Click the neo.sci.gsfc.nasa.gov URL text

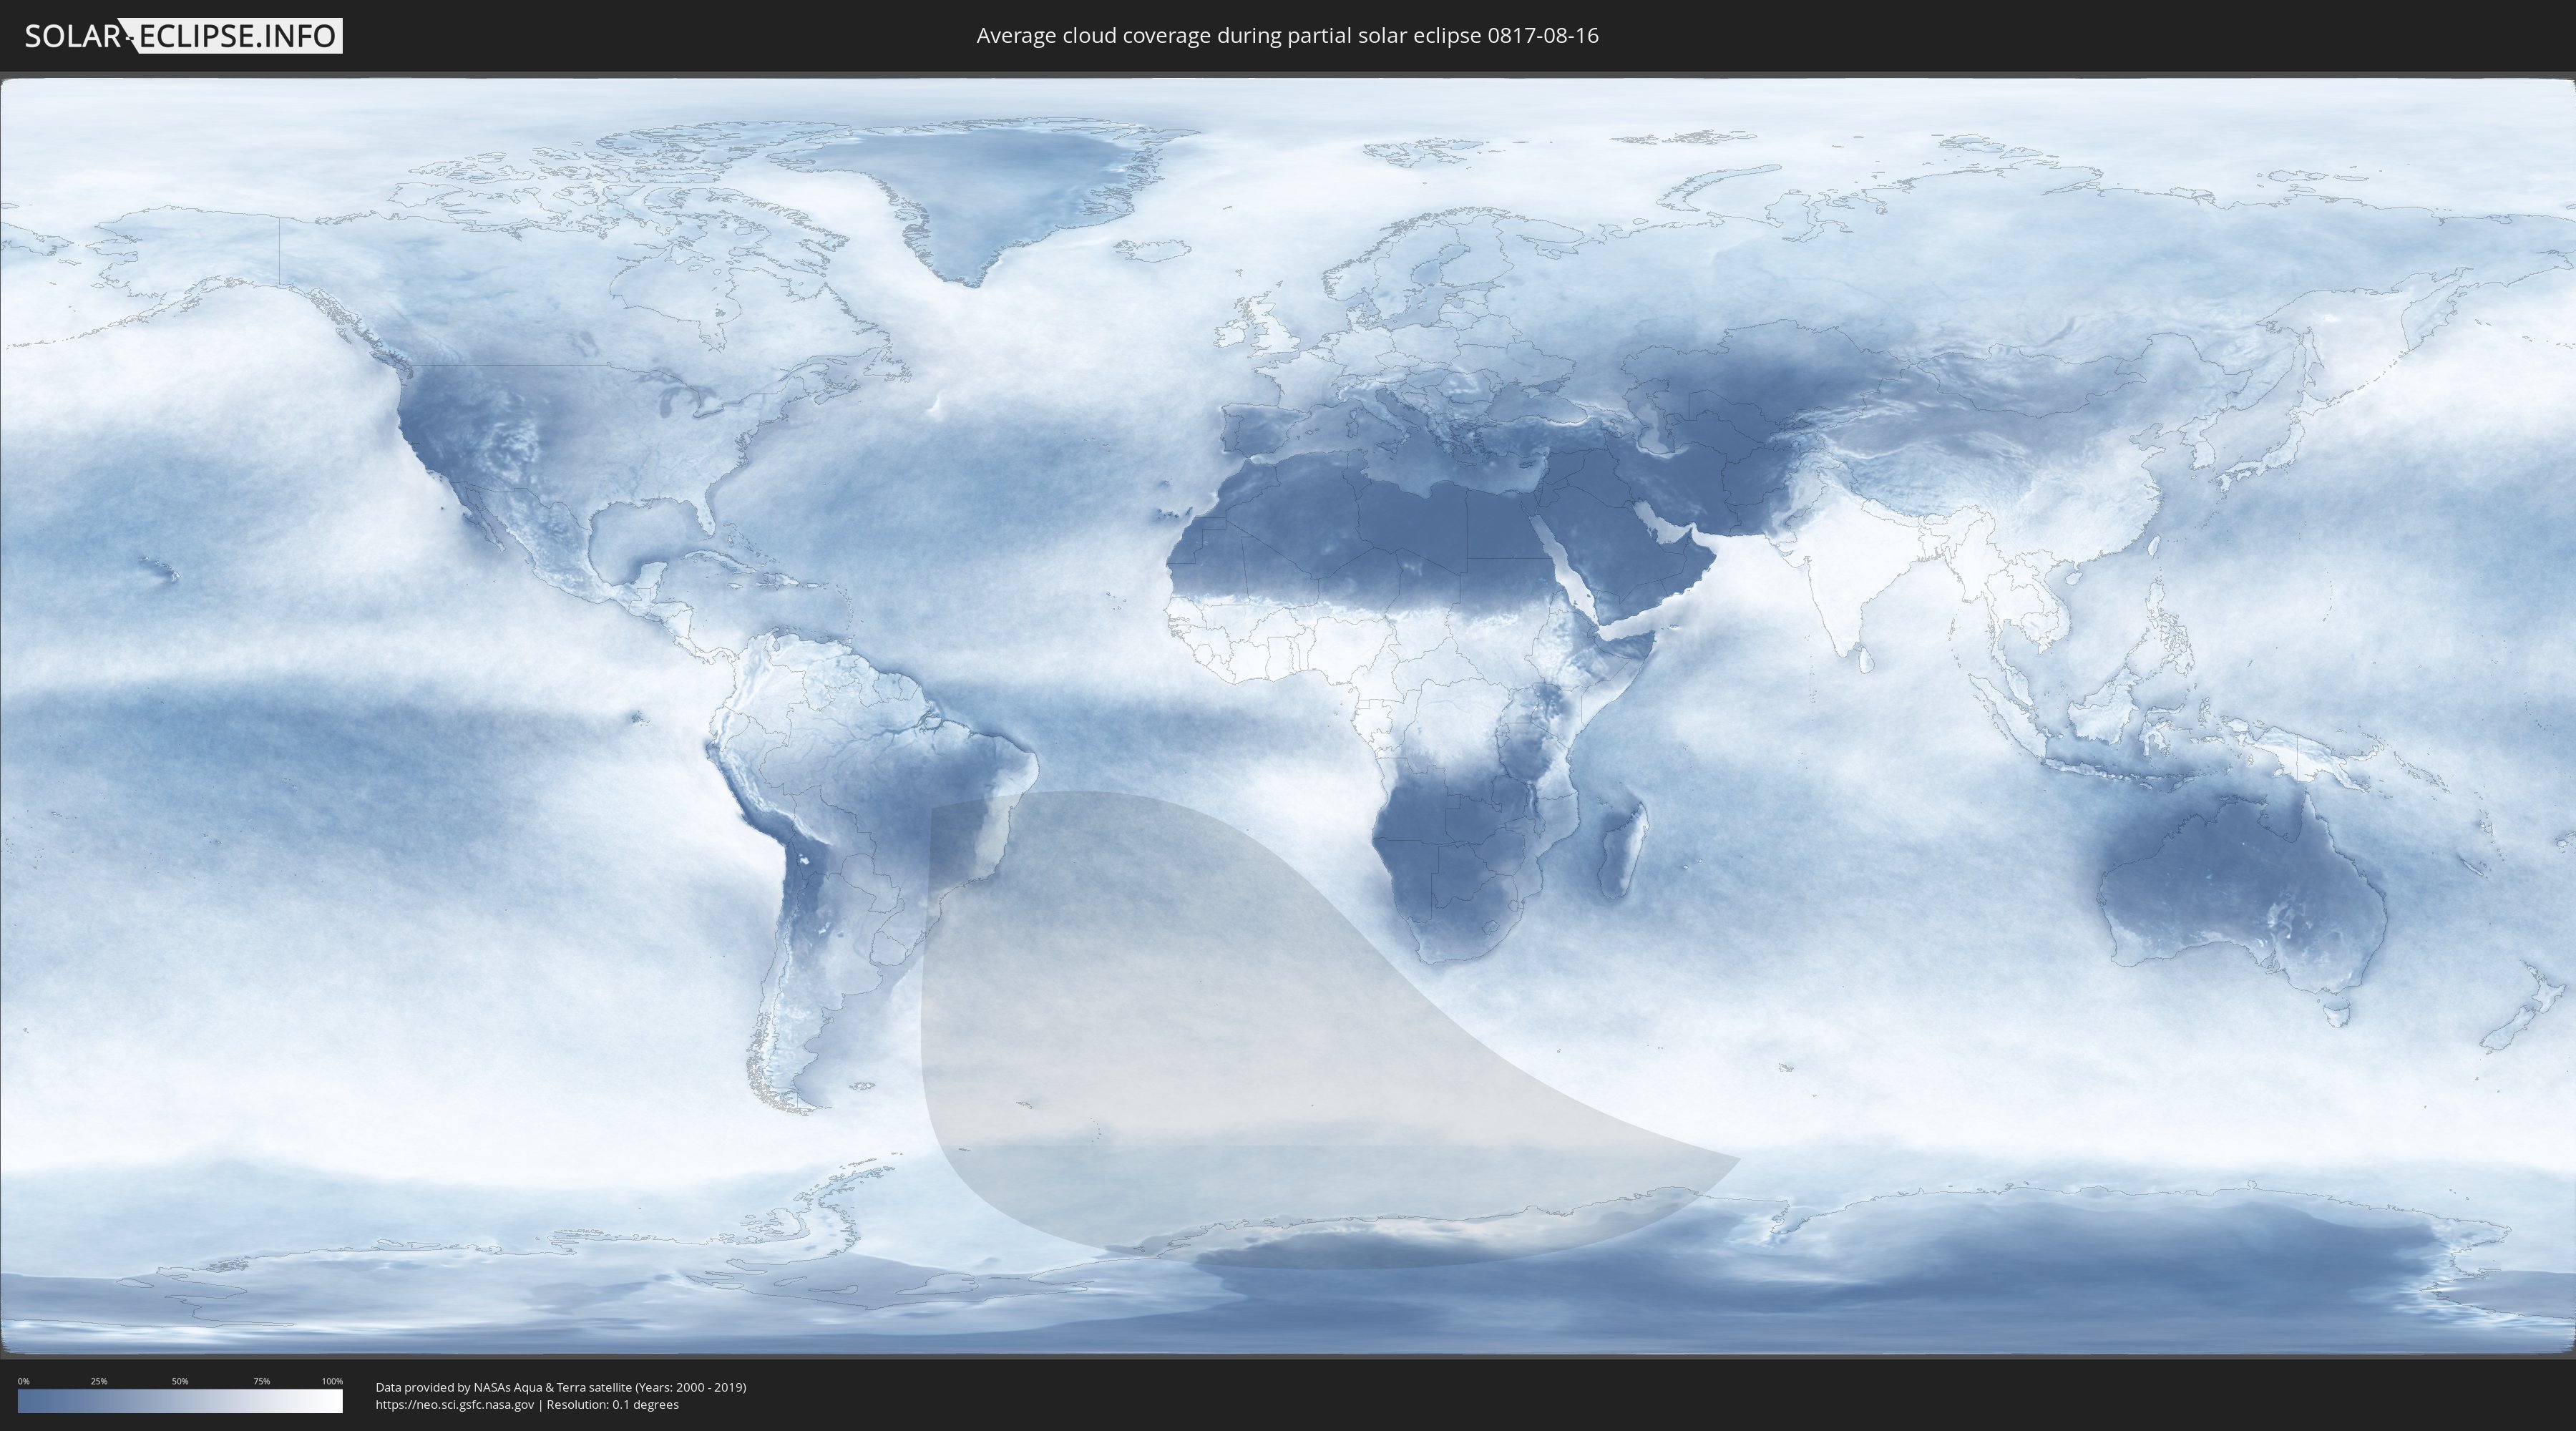point(455,1405)
